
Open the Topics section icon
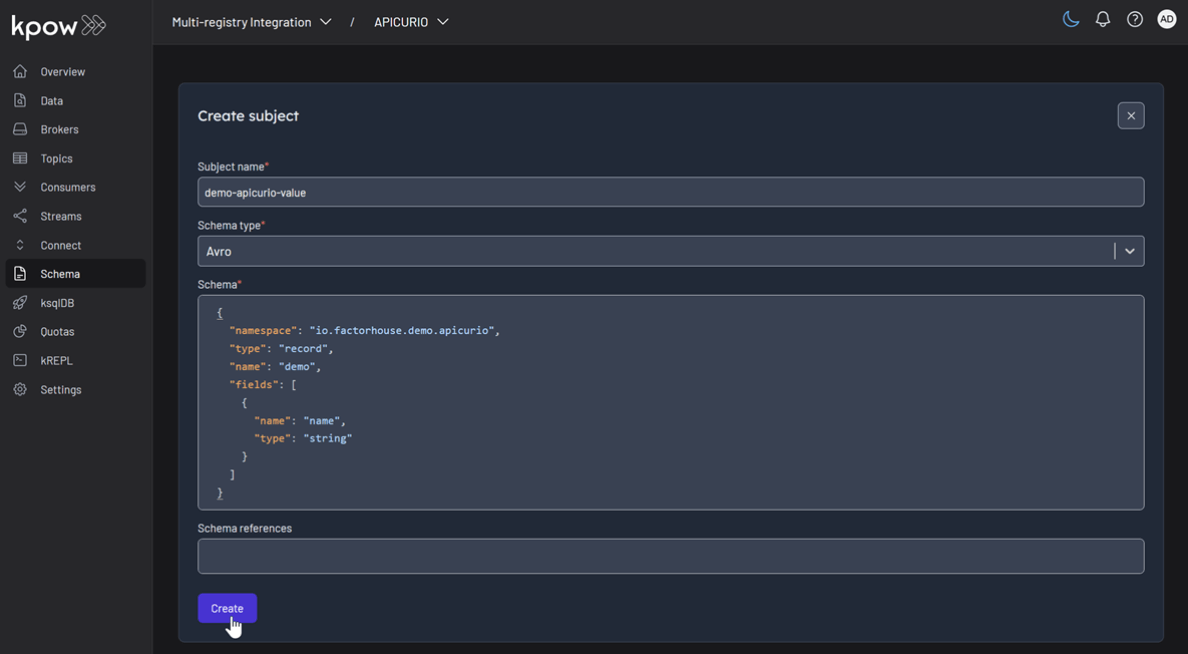coord(19,158)
